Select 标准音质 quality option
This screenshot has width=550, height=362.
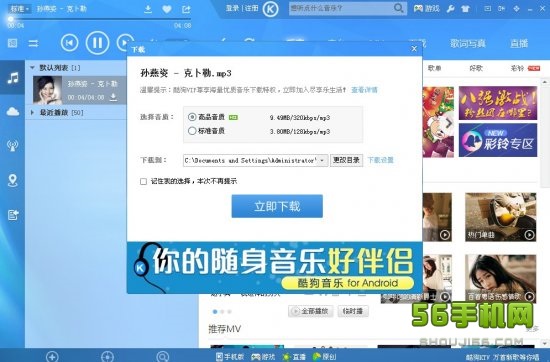click(x=192, y=131)
